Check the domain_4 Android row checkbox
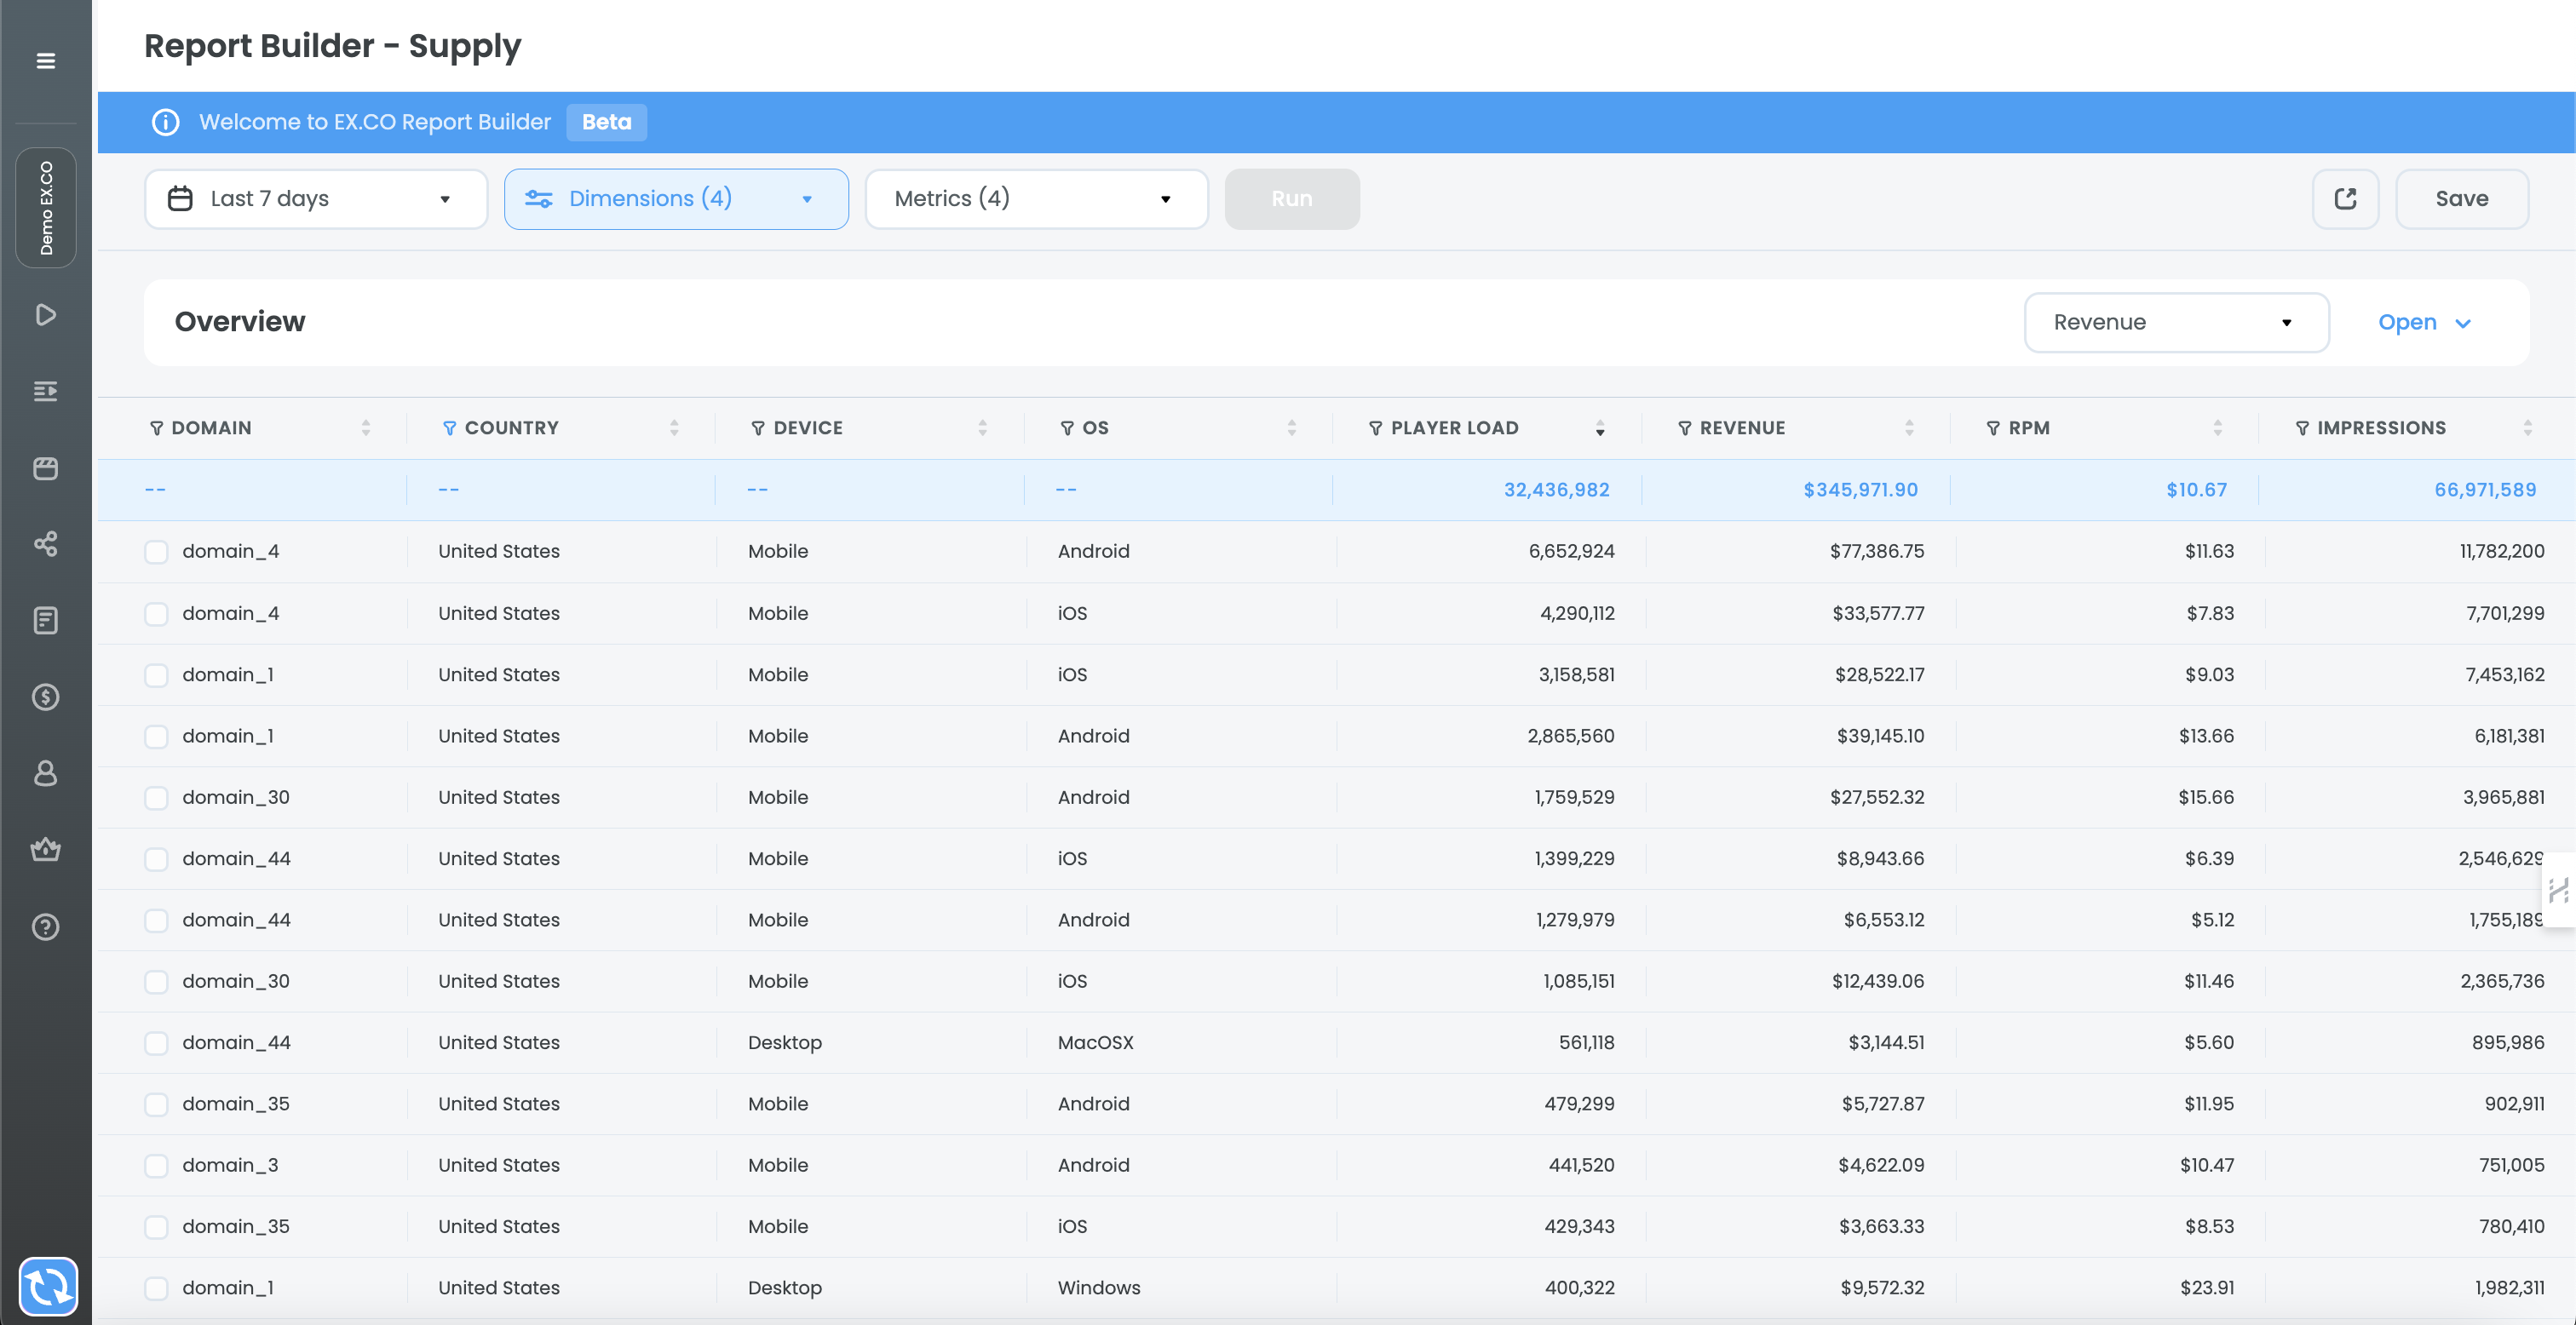Image resolution: width=2576 pixels, height=1325 pixels. (x=156, y=552)
